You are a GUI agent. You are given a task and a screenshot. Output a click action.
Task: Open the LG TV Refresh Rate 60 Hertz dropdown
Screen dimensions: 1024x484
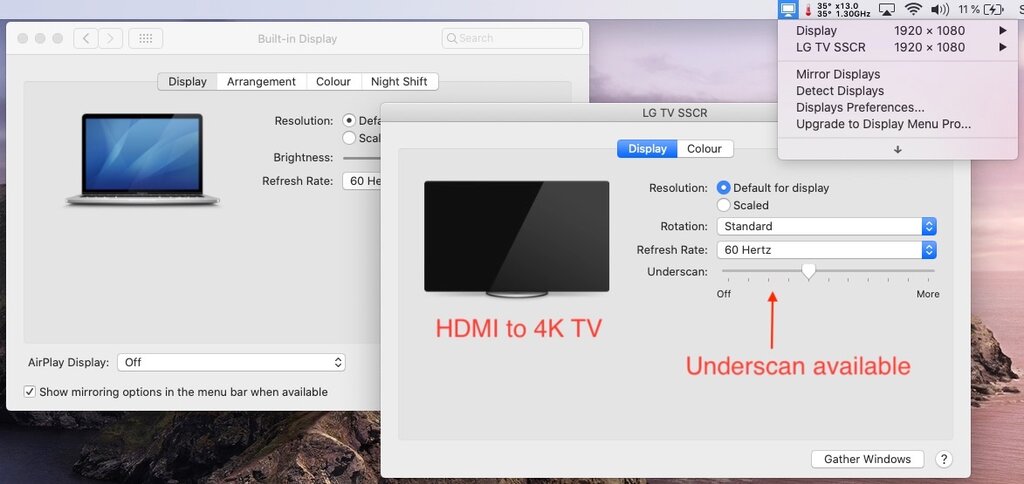click(x=827, y=250)
